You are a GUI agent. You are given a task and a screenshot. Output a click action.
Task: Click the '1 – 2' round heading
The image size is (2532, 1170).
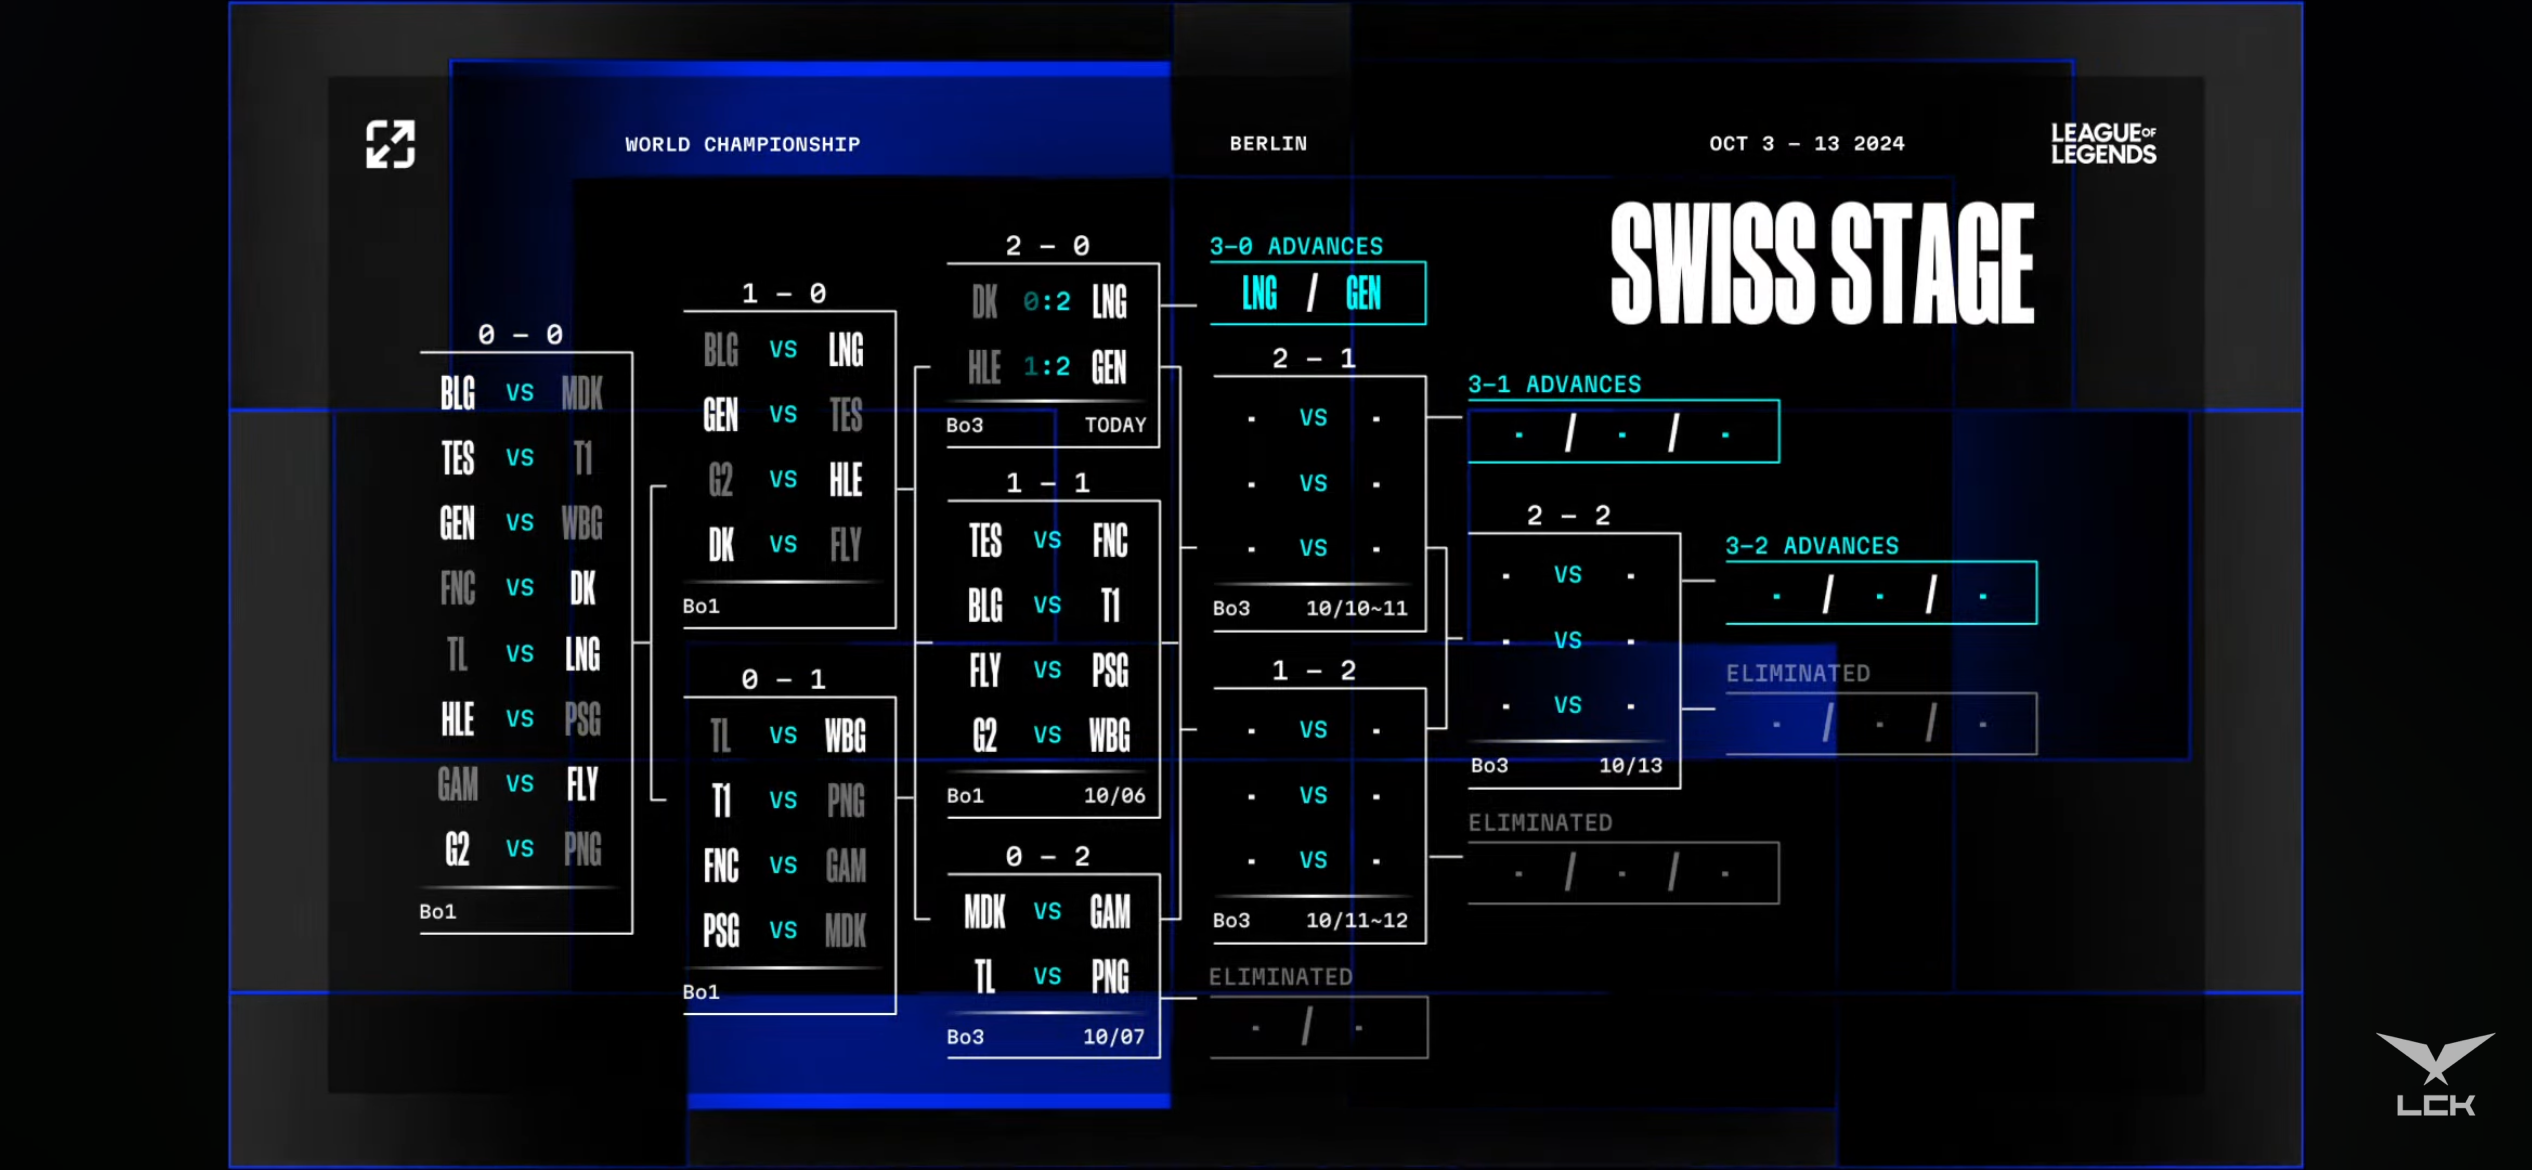click(1314, 670)
